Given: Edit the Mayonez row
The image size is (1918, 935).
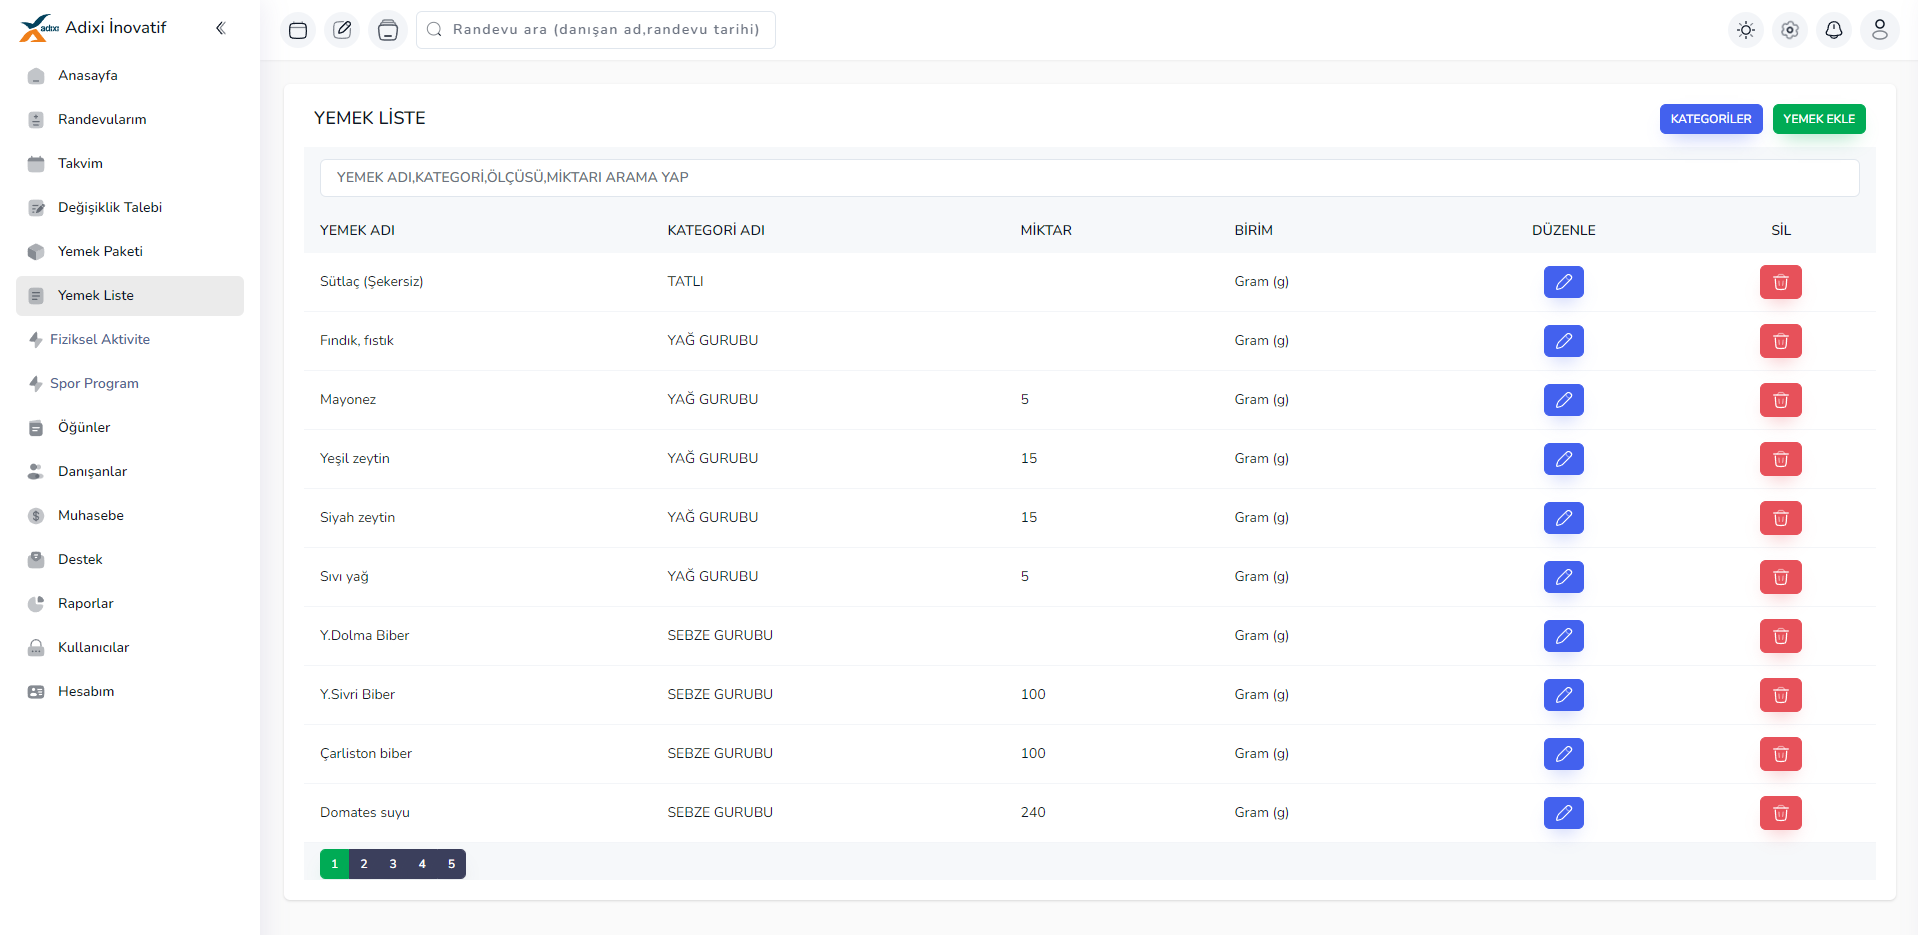Looking at the screenshot, I should click(1564, 400).
